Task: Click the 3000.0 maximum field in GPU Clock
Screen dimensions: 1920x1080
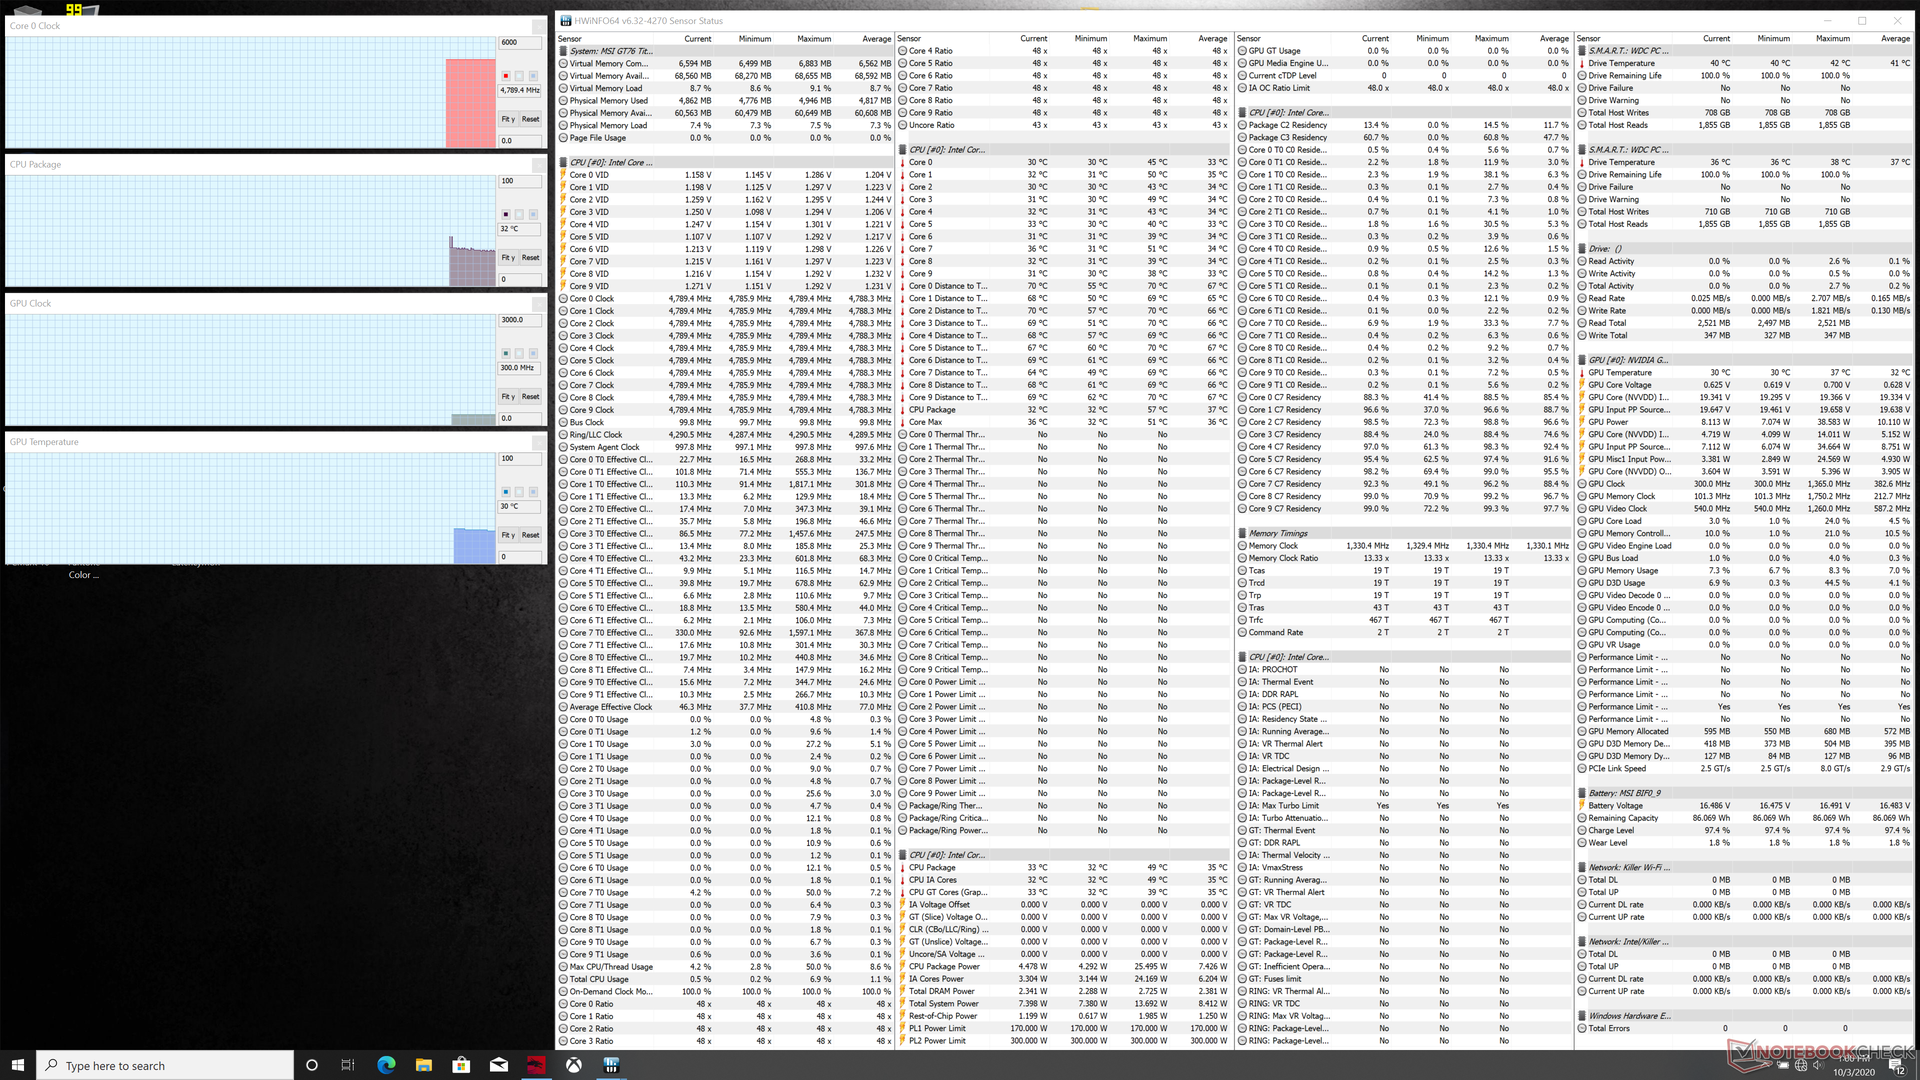Action: [519, 320]
